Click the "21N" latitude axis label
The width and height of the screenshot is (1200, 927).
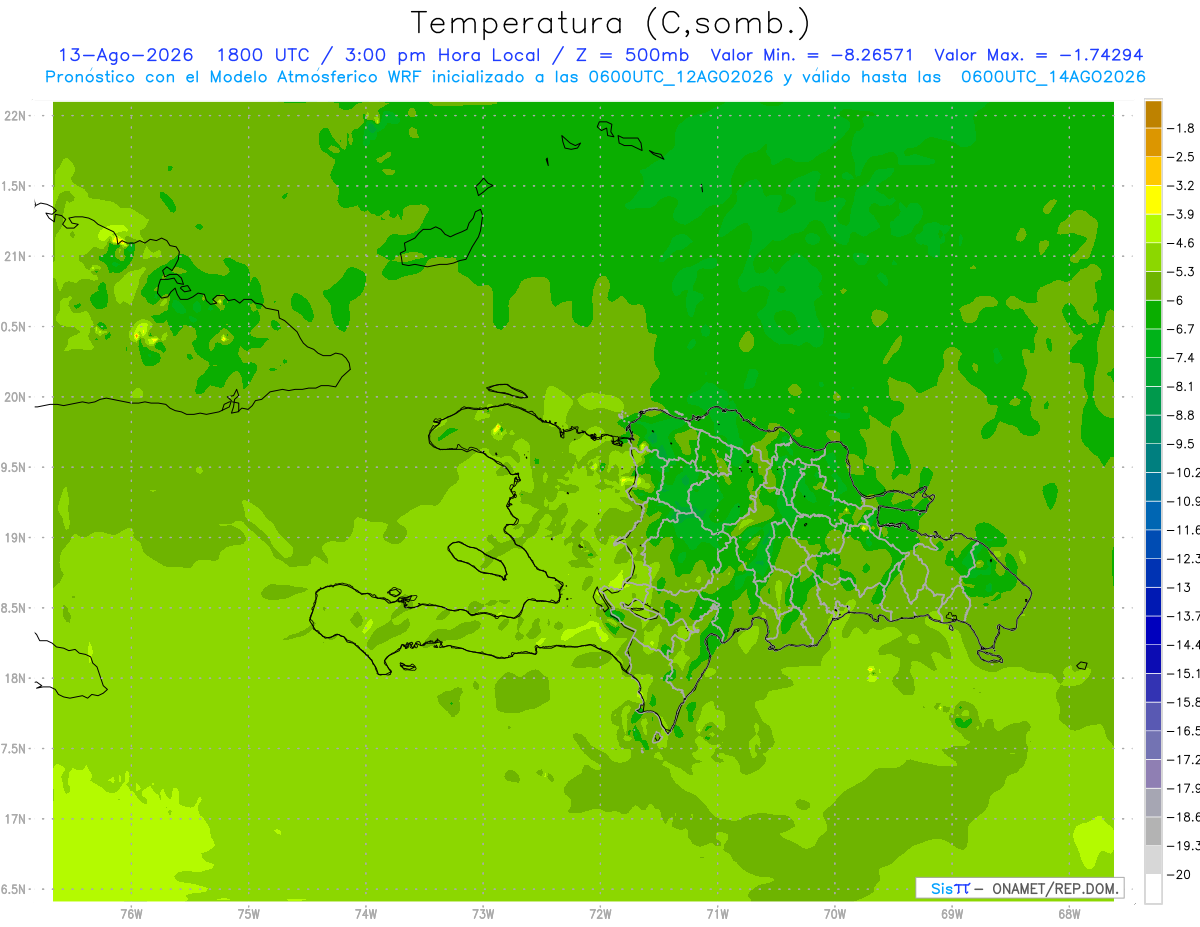pyautogui.click(x=16, y=257)
